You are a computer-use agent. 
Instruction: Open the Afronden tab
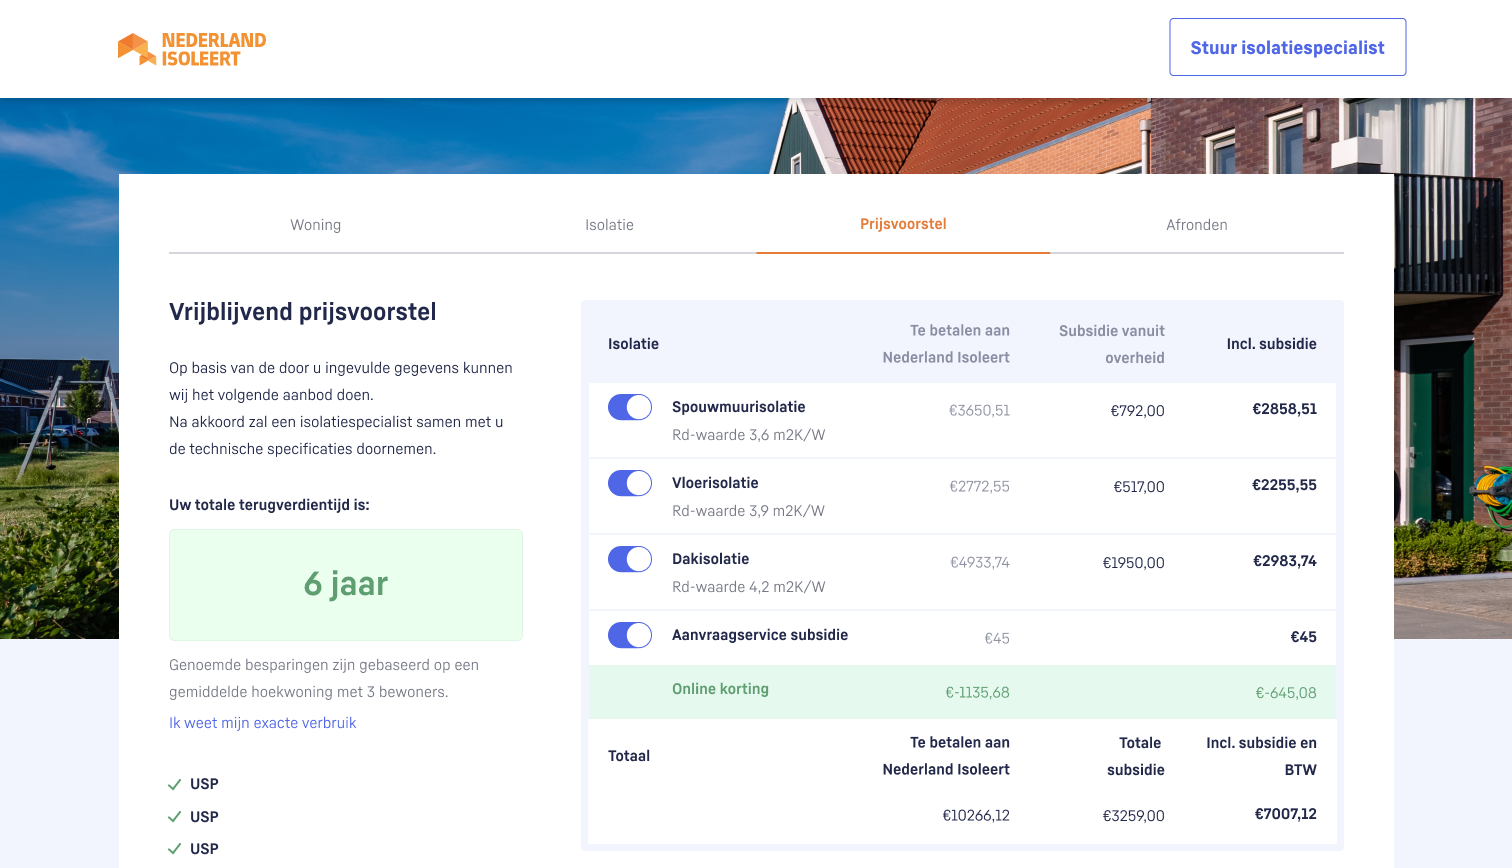1196,225
